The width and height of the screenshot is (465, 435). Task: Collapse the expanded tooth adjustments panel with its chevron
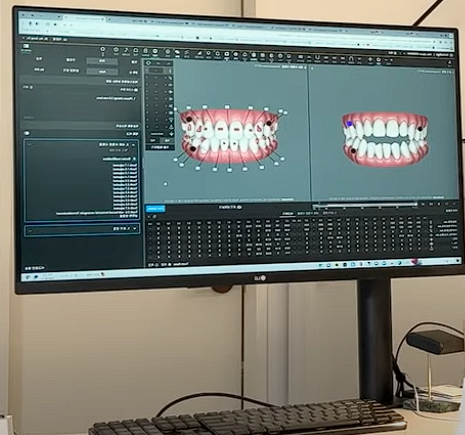click(x=133, y=145)
